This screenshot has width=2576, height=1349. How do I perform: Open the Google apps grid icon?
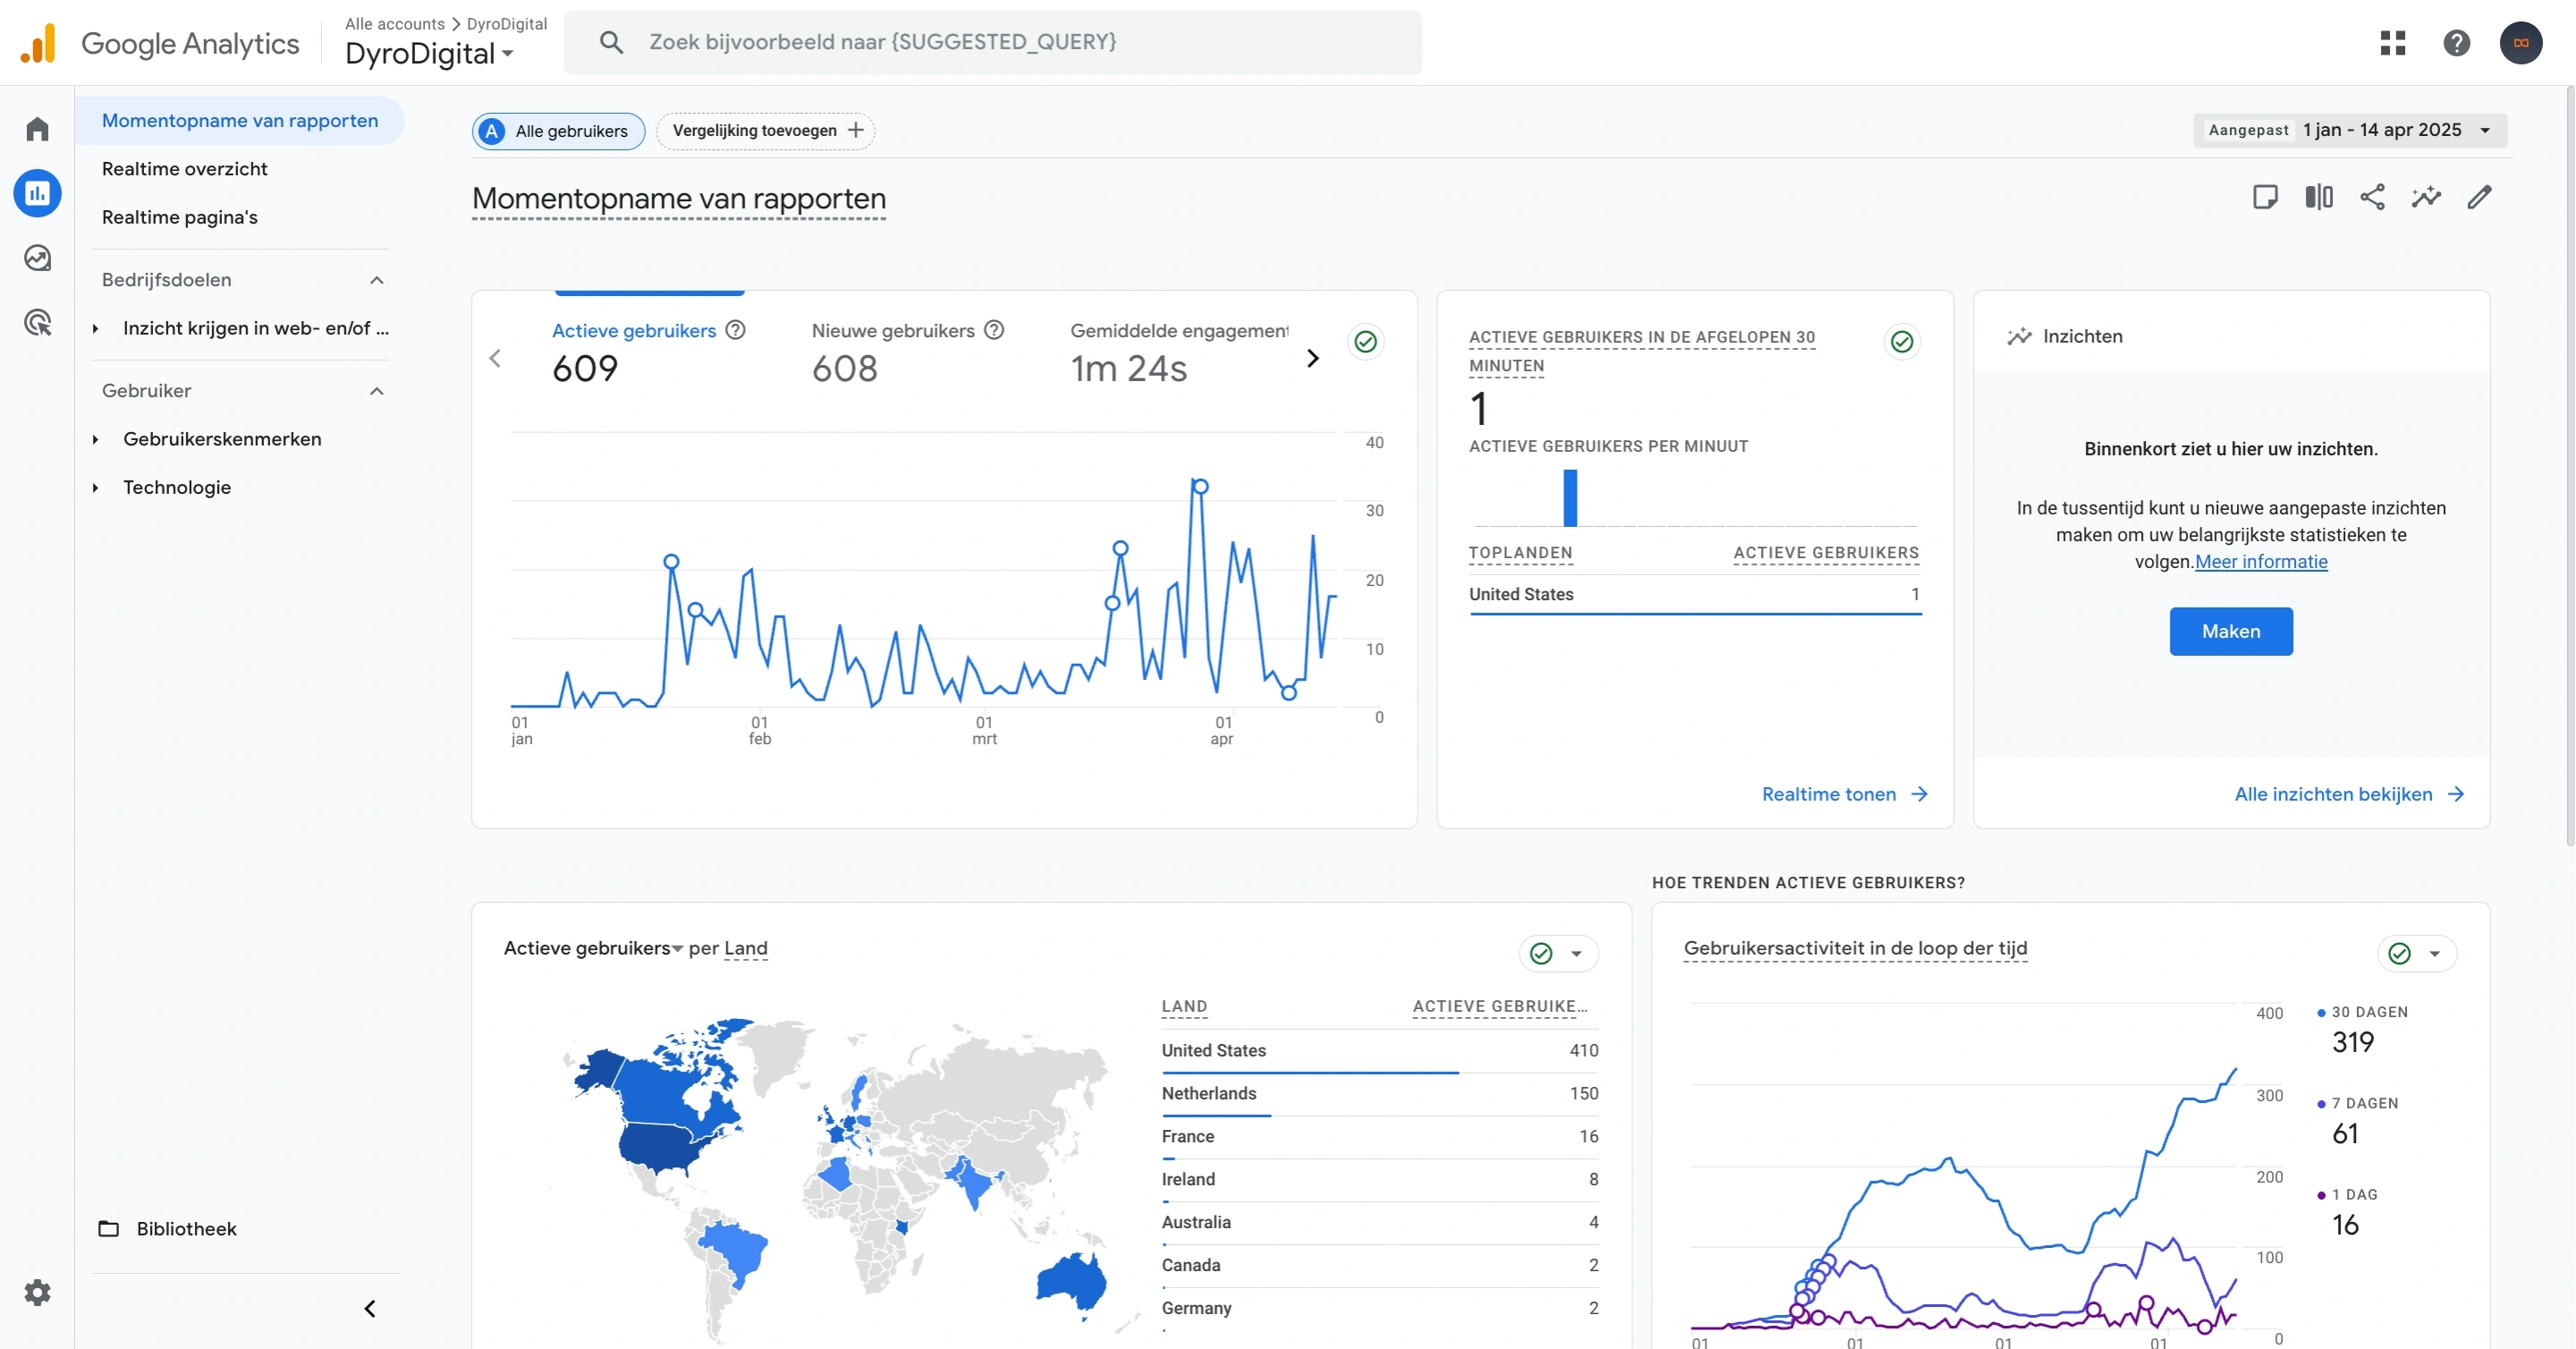(2392, 42)
